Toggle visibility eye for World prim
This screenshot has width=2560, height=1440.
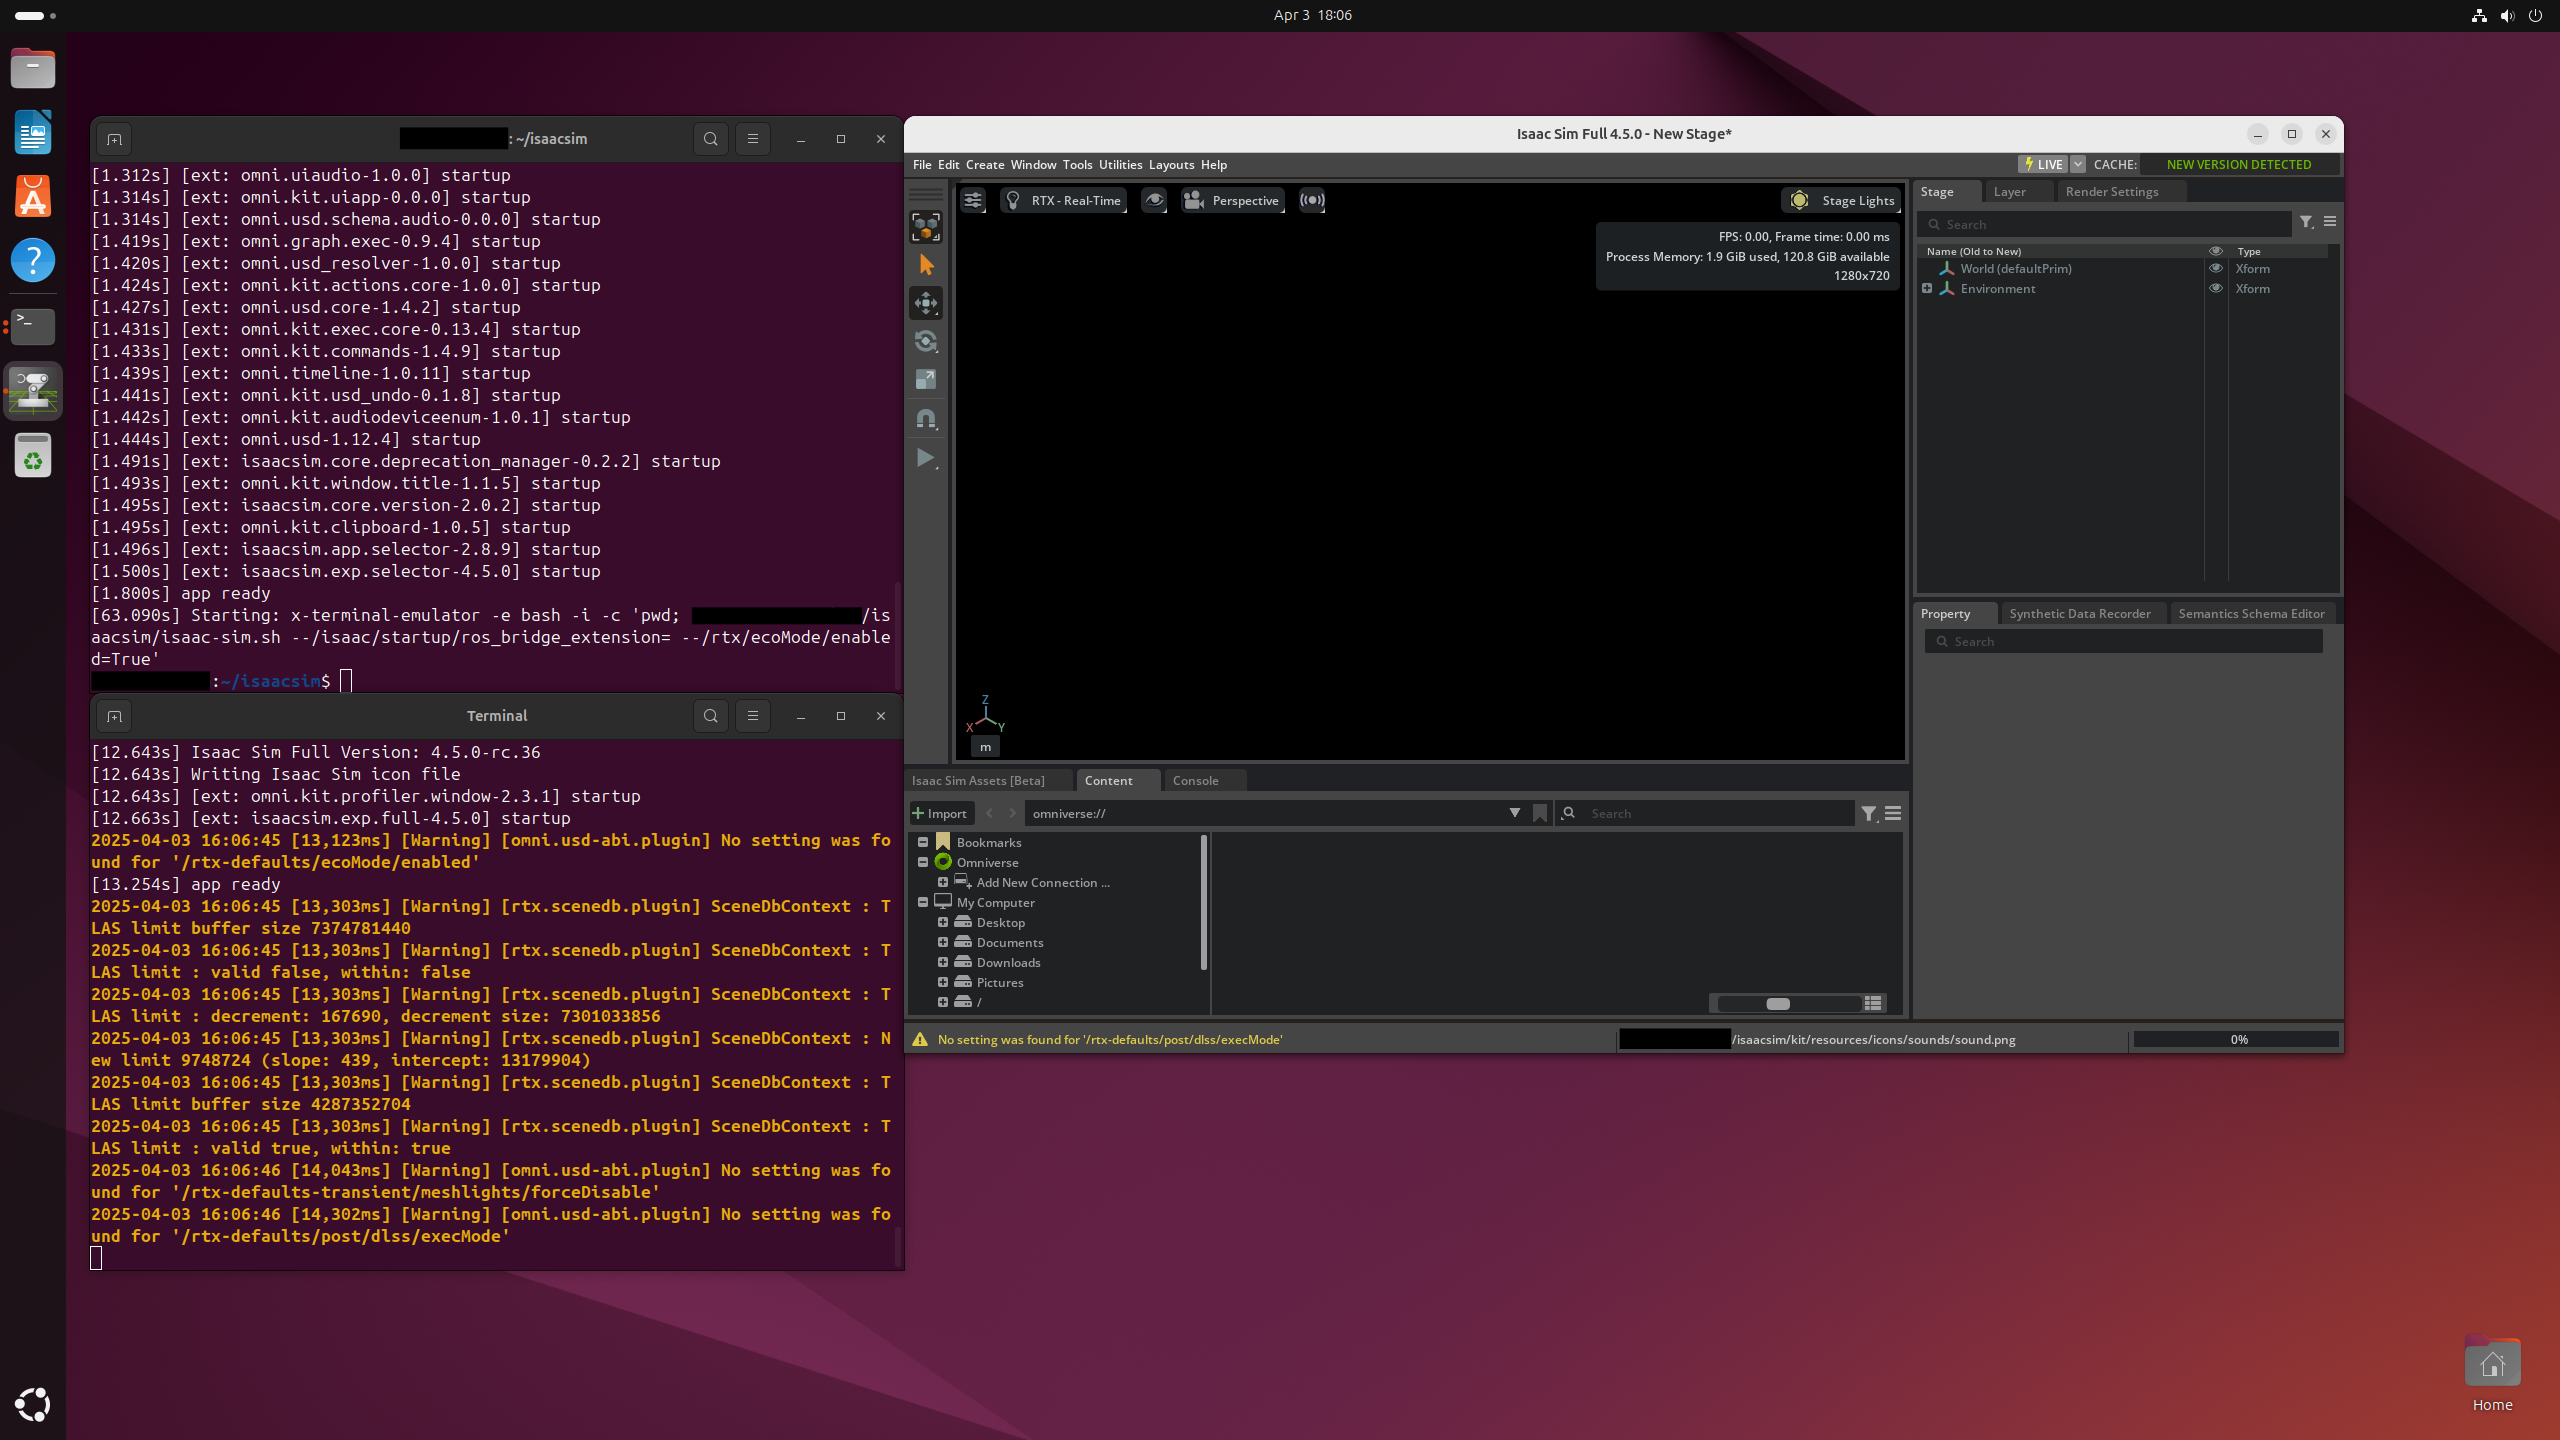(x=2215, y=268)
